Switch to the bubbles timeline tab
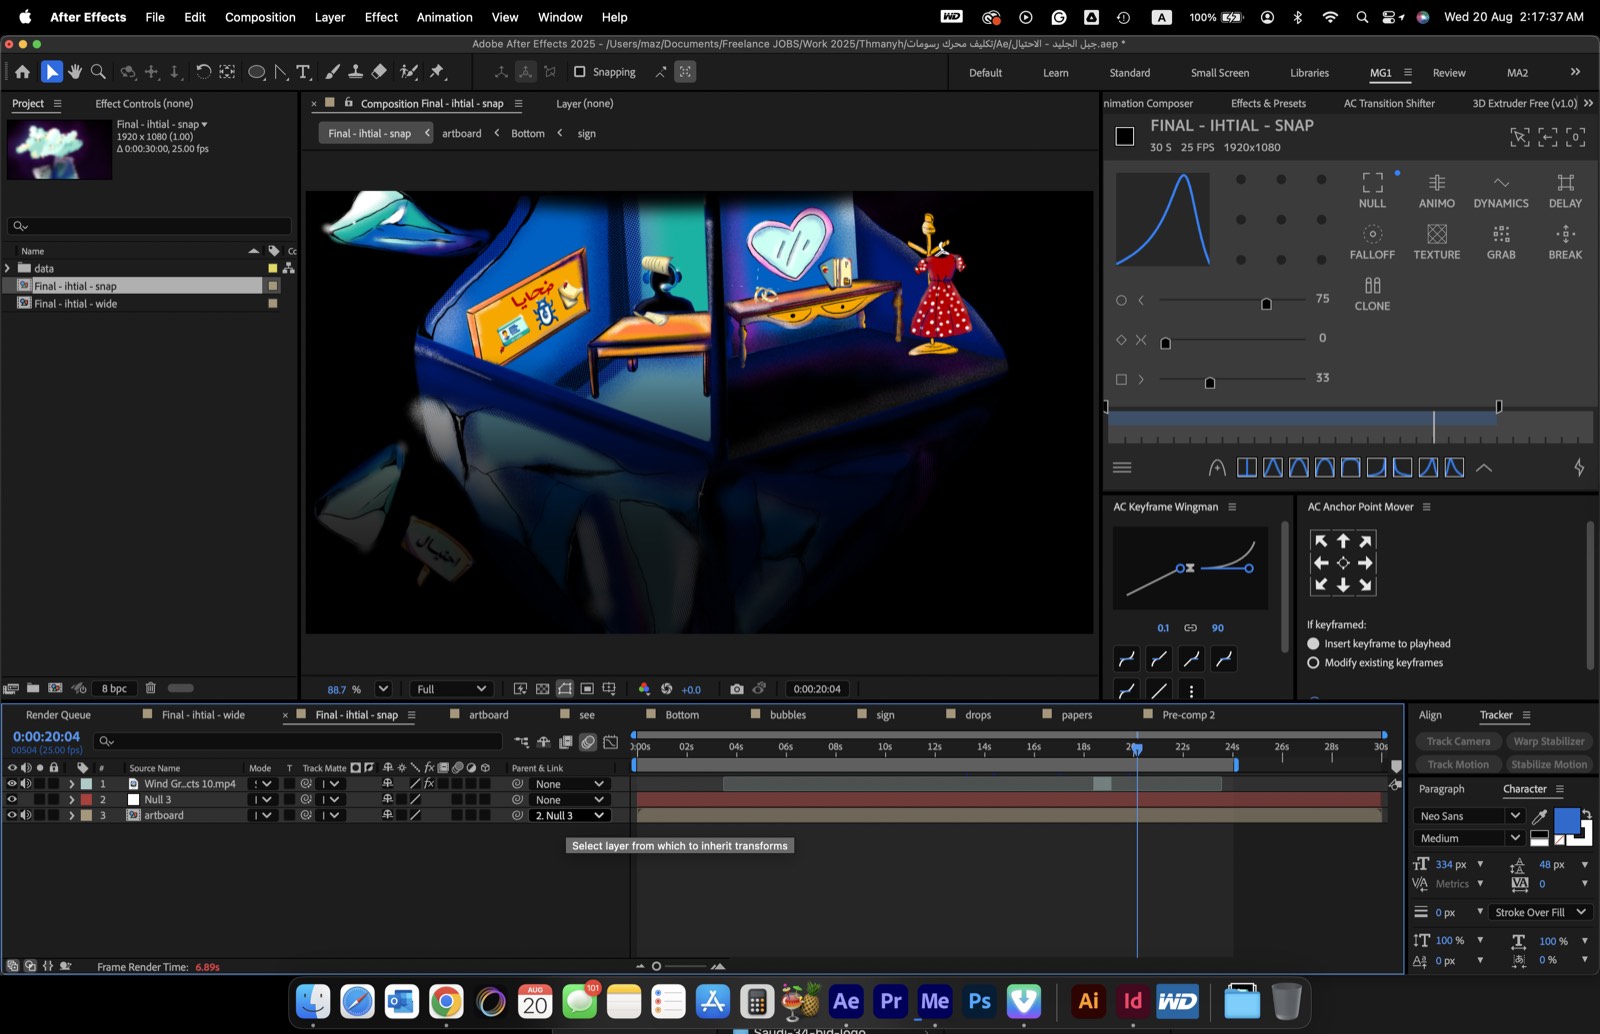Image resolution: width=1600 pixels, height=1034 pixels. coord(788,715)
